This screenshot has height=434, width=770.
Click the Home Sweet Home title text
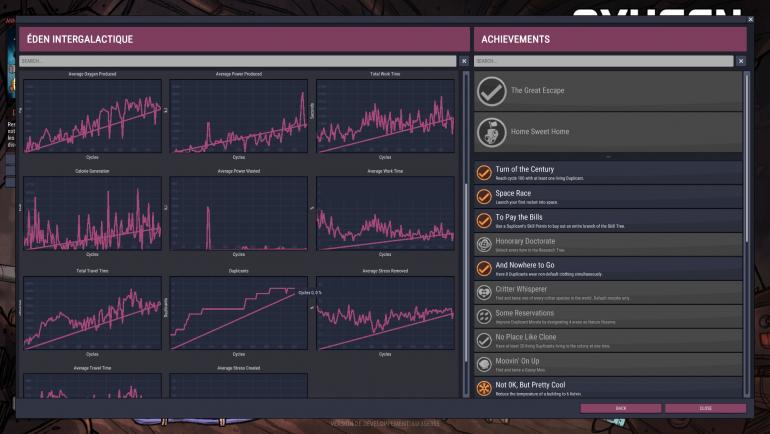point(540,132)
